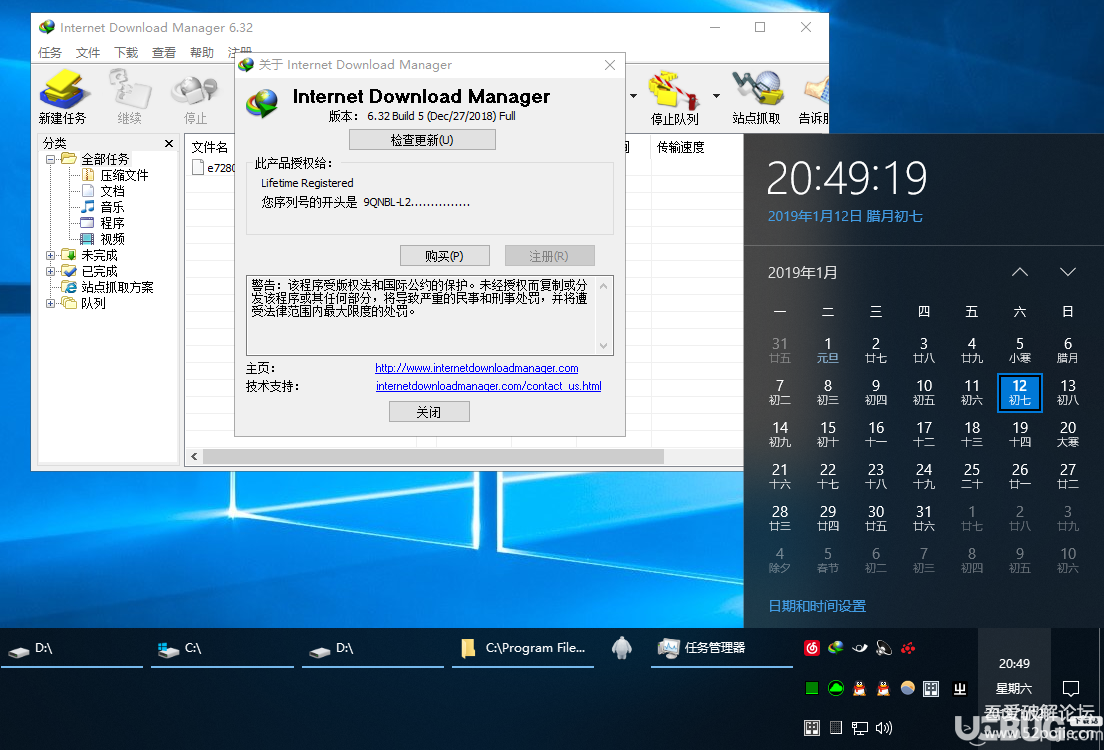Screen dimensions: 1104x750
Task: Open the dropdown arrow left of 停止队列 icon
Action: [x=633, y=96]
